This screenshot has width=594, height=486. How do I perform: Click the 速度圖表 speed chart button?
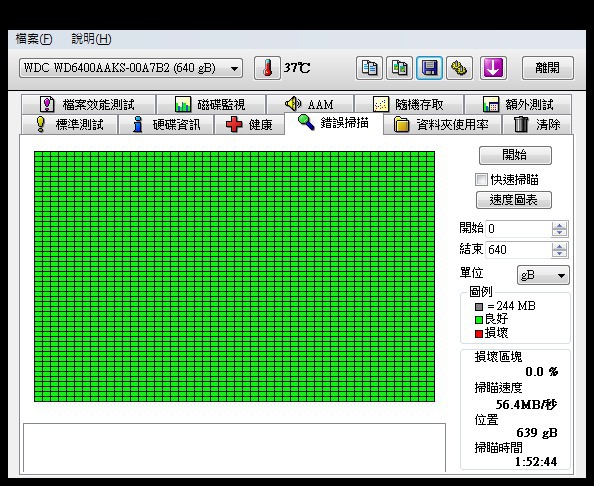point(514,200)
